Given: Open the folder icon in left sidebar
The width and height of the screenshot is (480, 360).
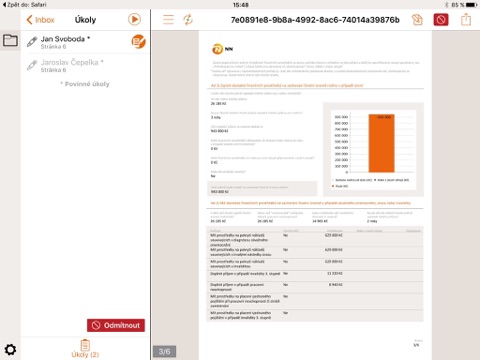Looking at the screenshot, I should pos(10,40).
